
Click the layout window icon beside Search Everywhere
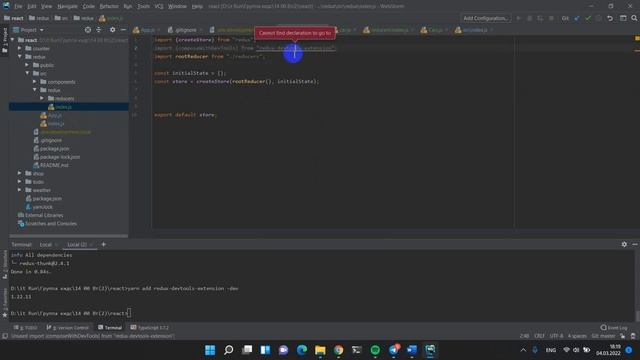click(x=623, y=18)
